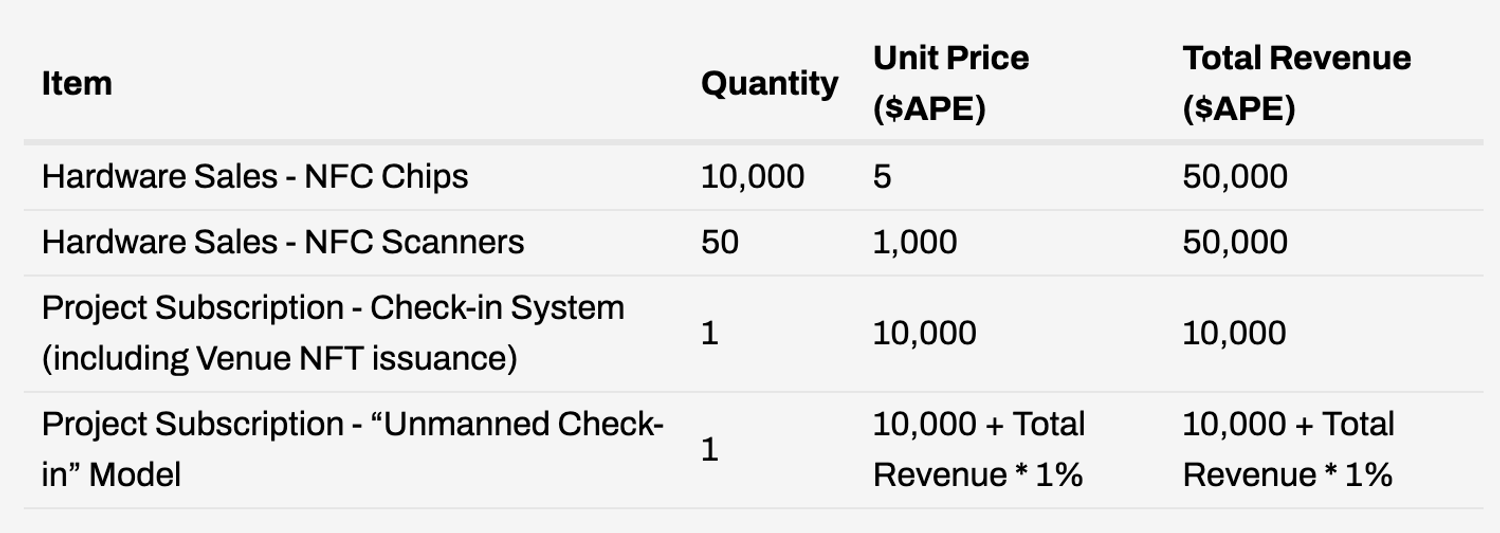Click the quantity 1 in Unmanned Check-in row
1500x533 pixels.
[710, 450]
